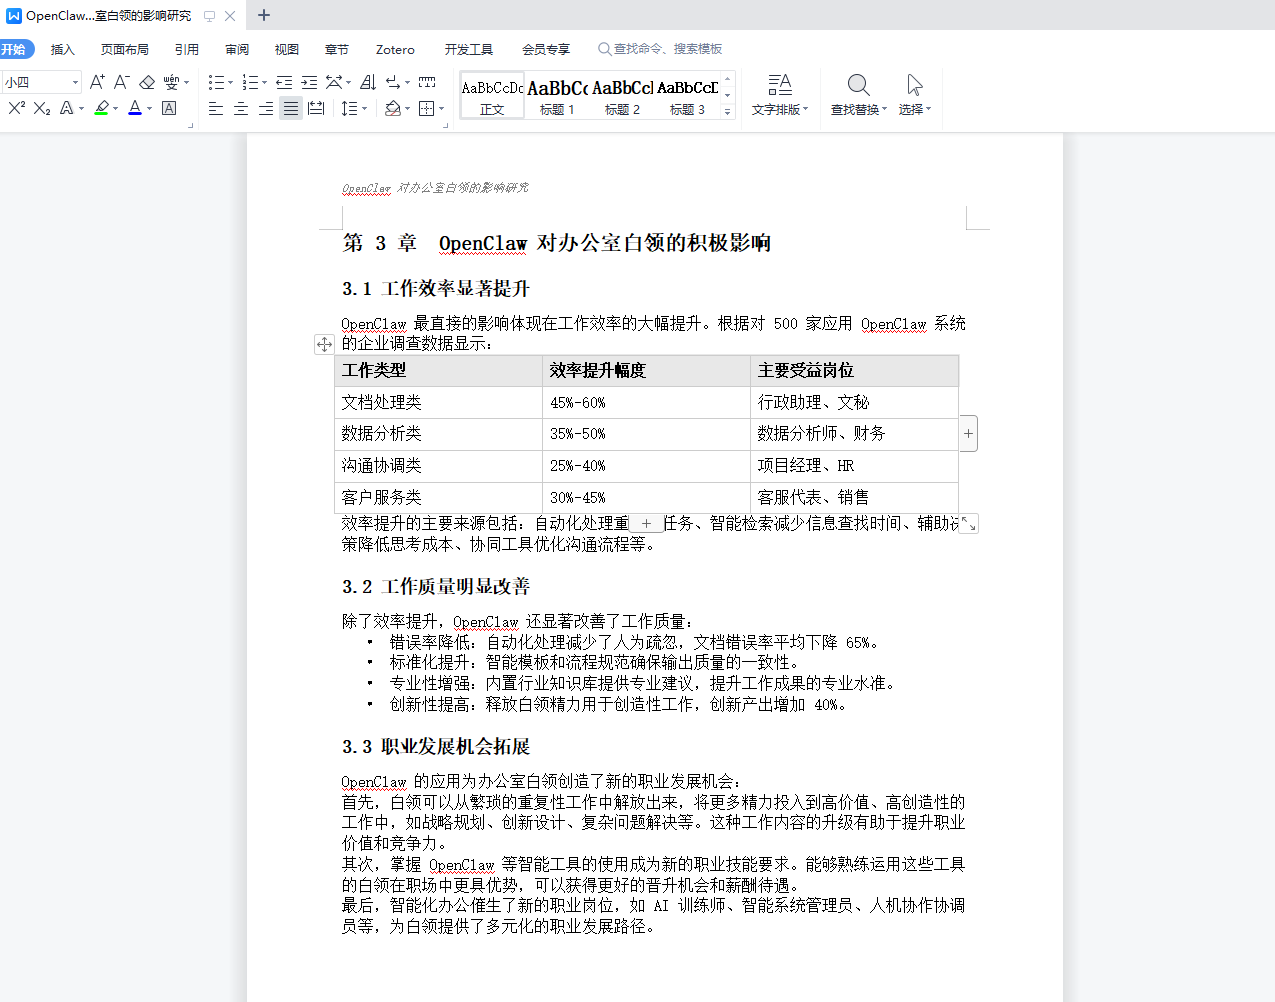Toggle justified alignment

click(291, 108)
